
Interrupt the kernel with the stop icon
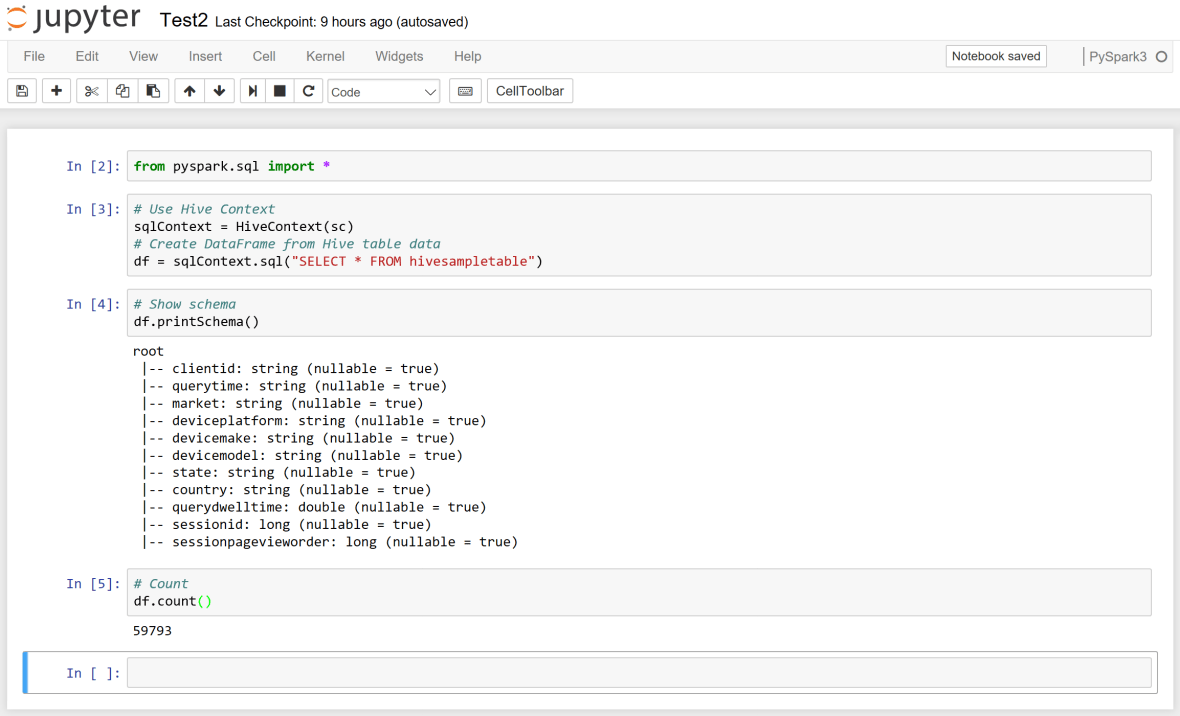point(281,90)
